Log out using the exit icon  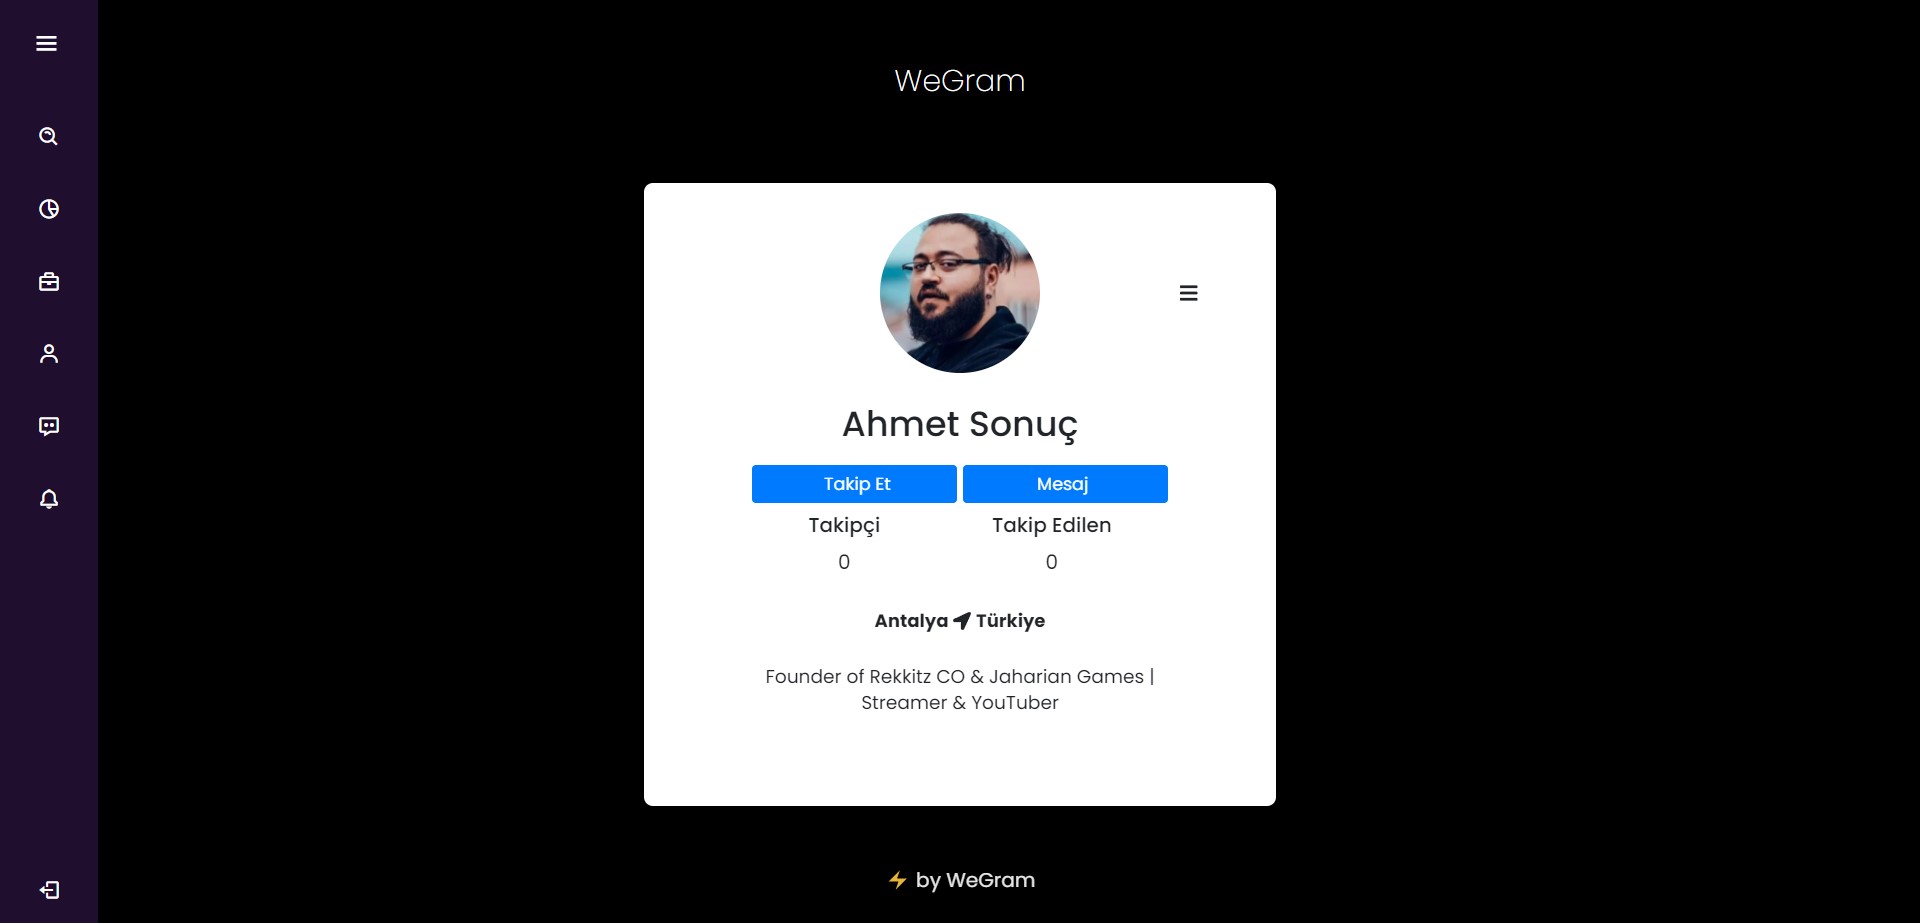coord(49,890)
